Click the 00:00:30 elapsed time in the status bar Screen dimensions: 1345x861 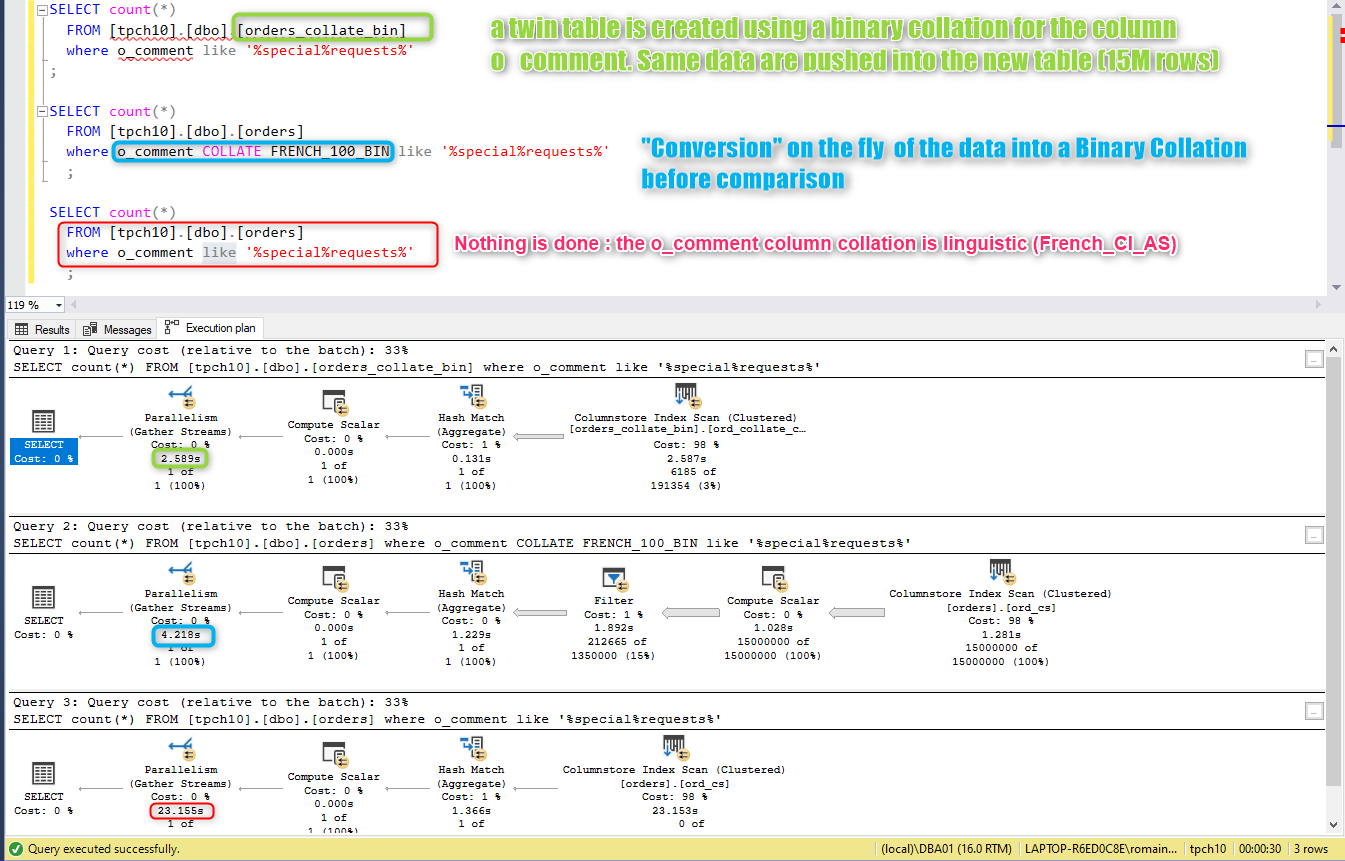coord(1261,849)
